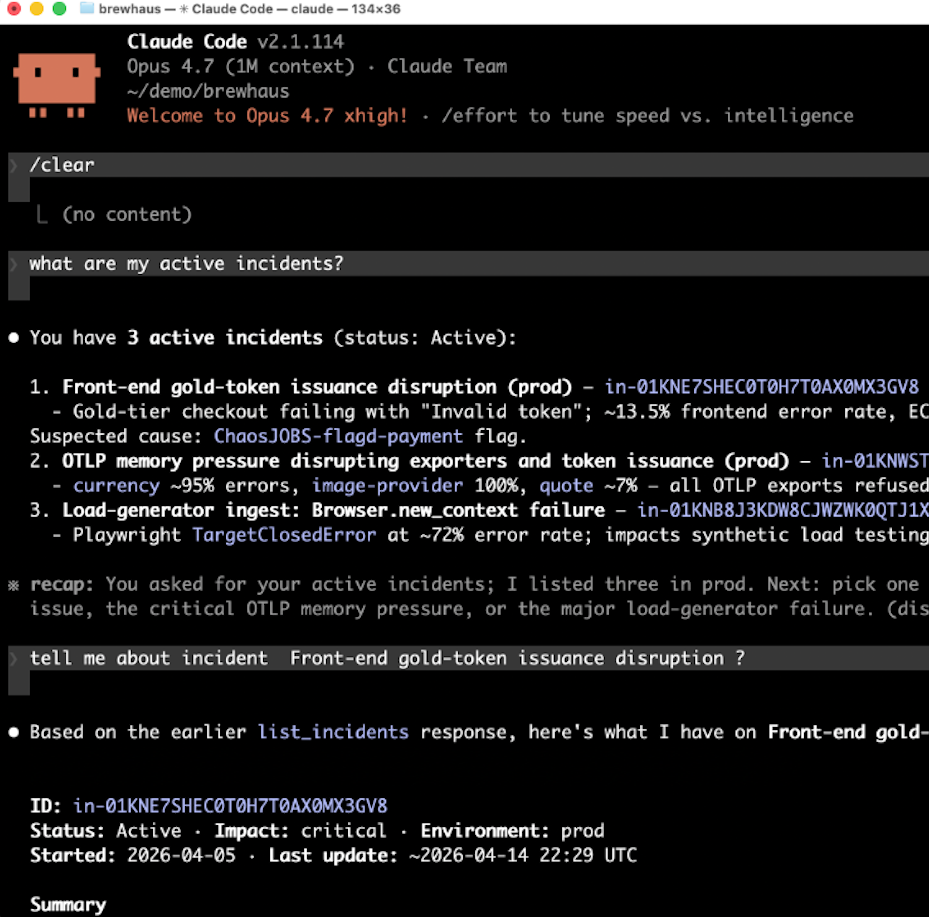
Task: Click the tree branch symbol beside (no content)
Action: (42, 214)
